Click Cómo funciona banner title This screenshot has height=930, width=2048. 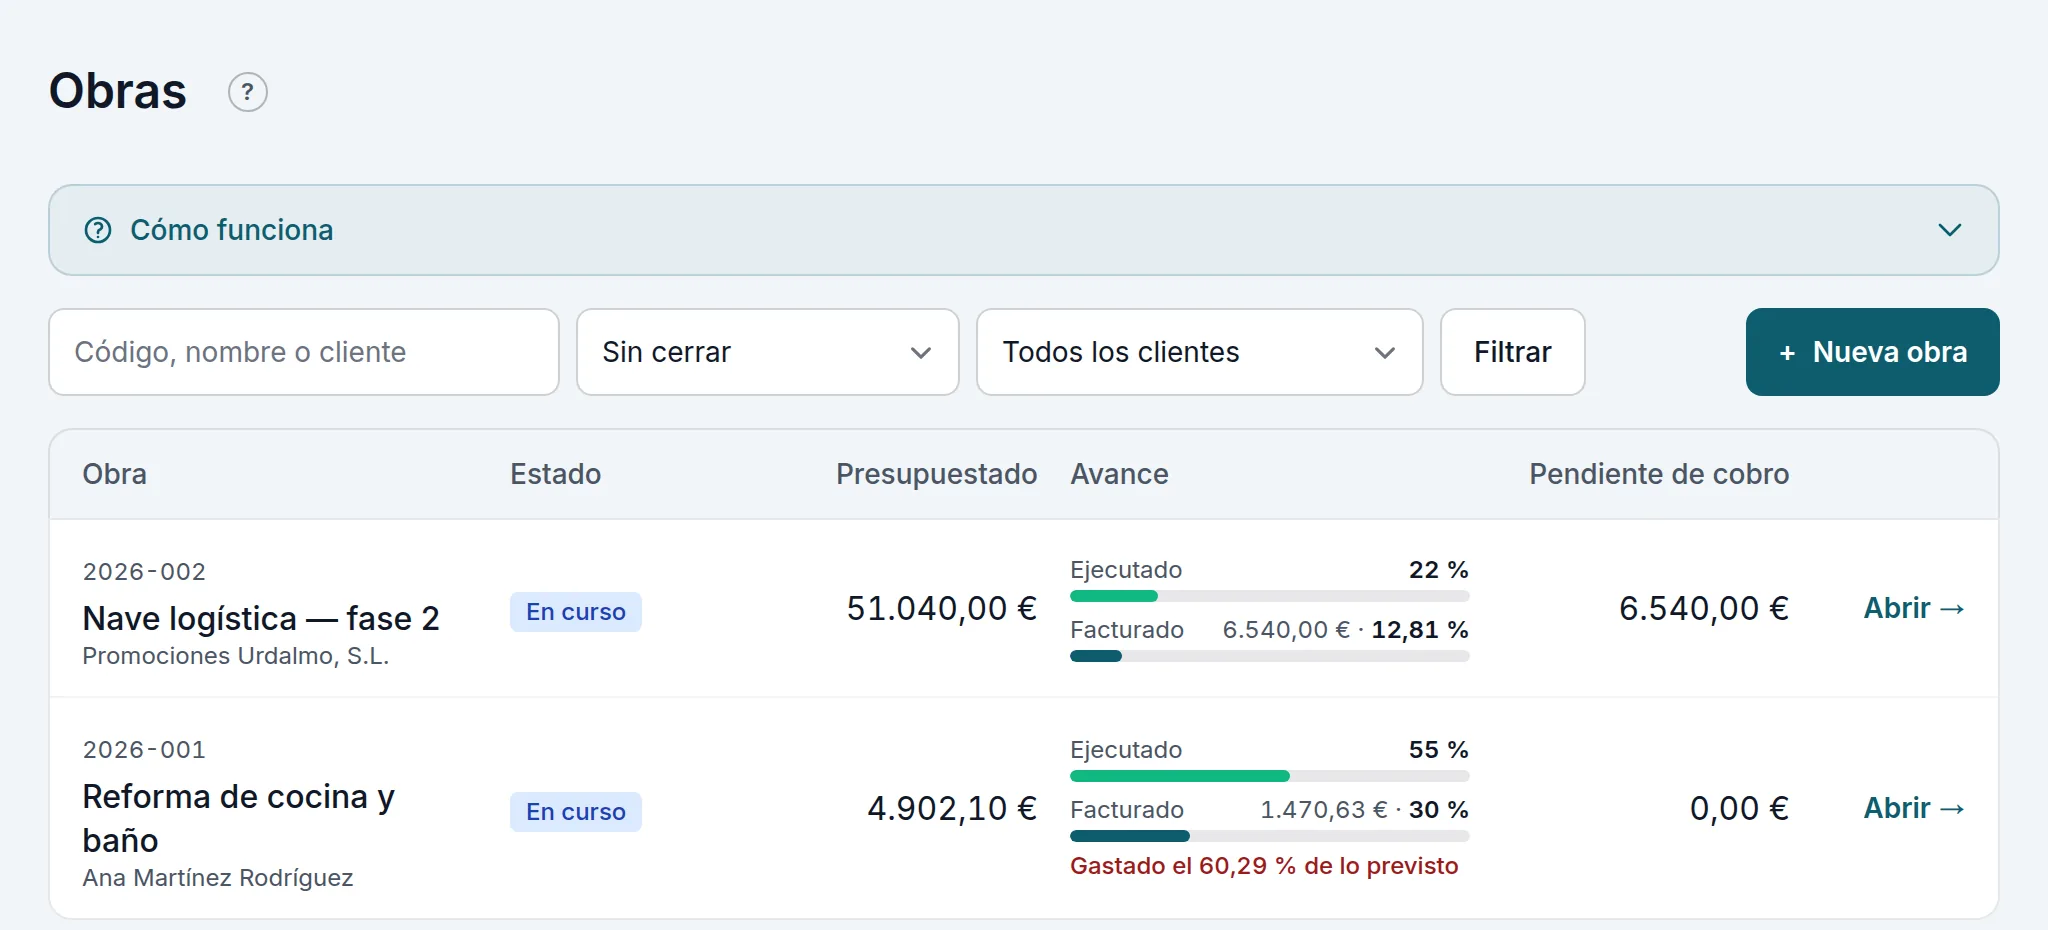[x=232, y=230]
